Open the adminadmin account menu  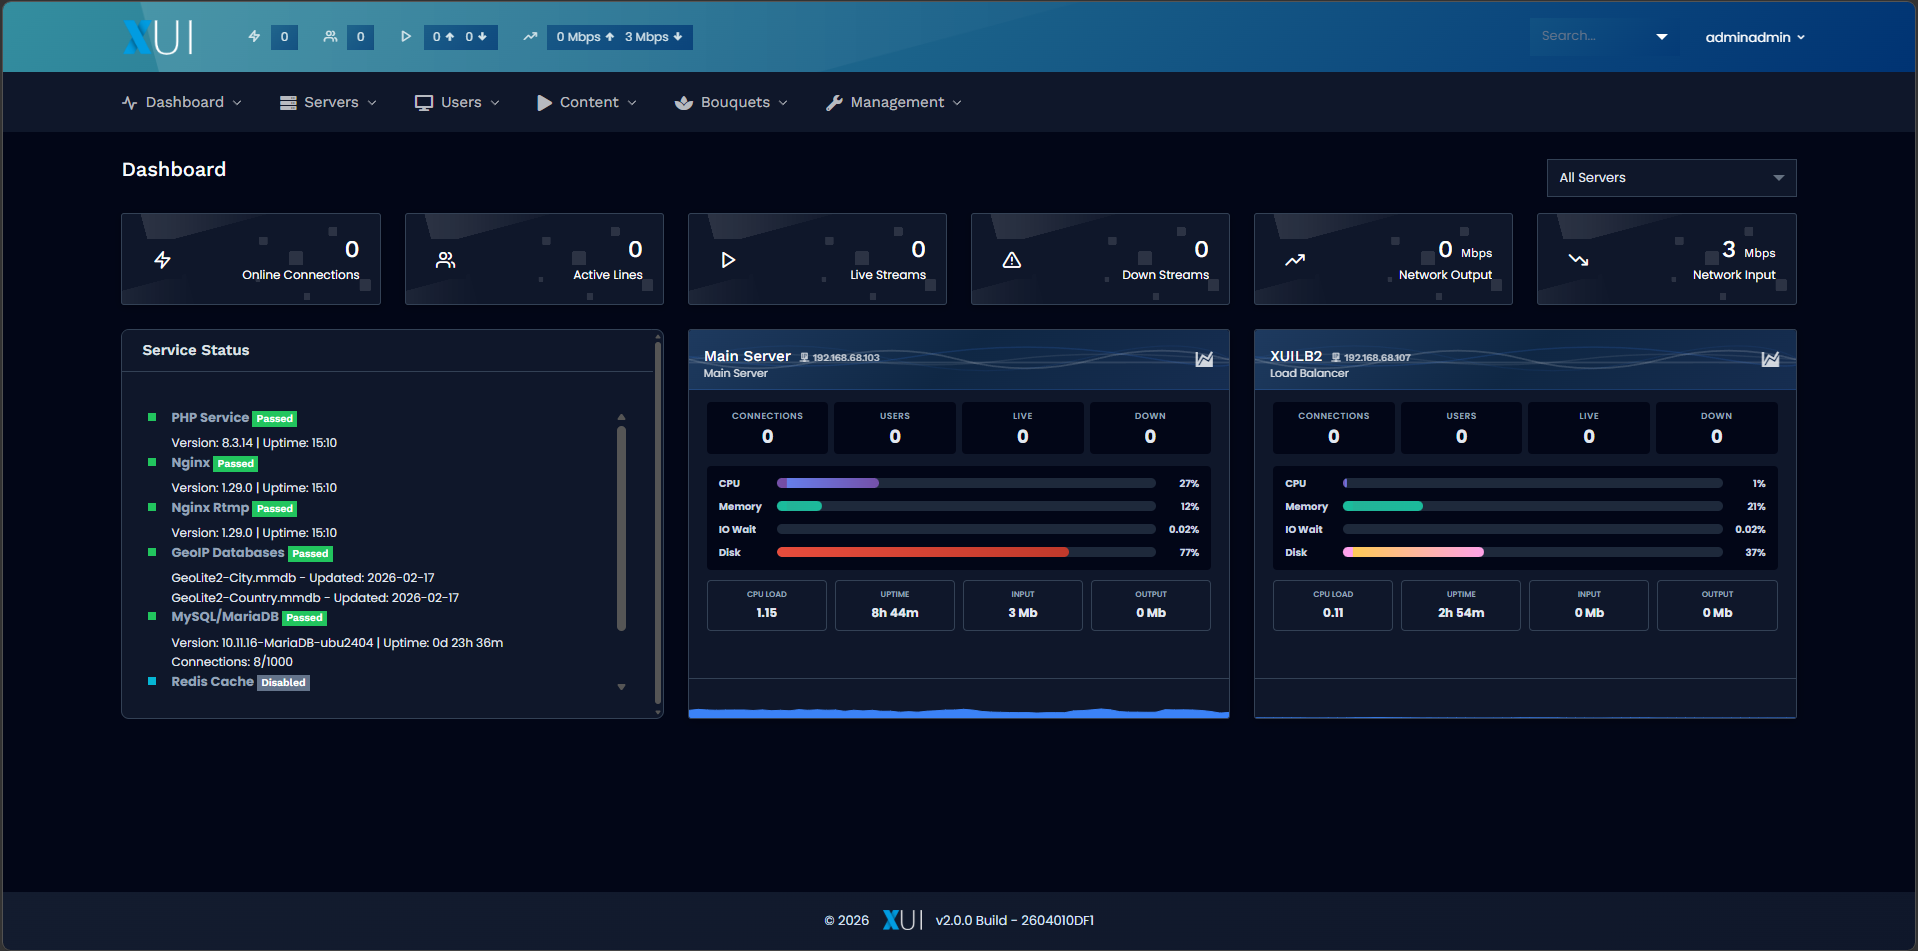(1755, 37)
